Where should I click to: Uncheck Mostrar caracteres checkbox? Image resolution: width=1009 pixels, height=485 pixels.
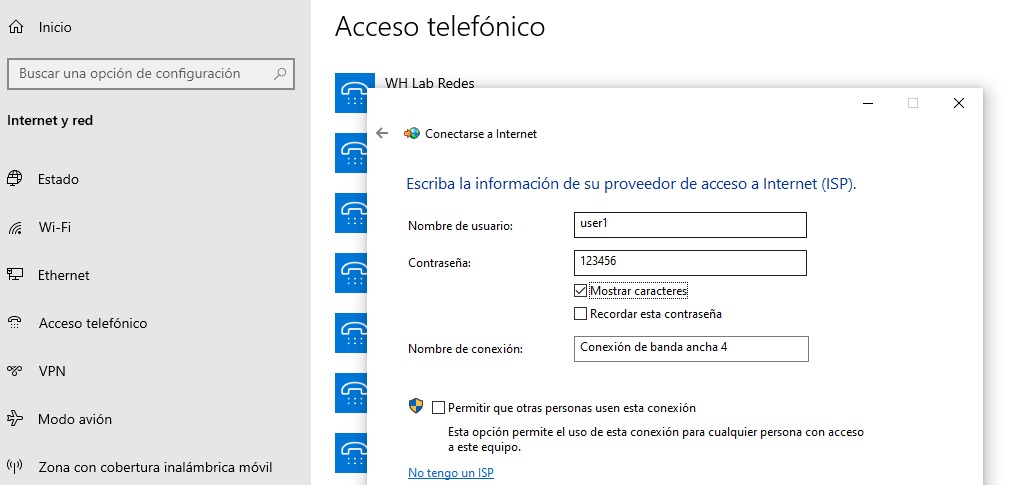point(581,291)
